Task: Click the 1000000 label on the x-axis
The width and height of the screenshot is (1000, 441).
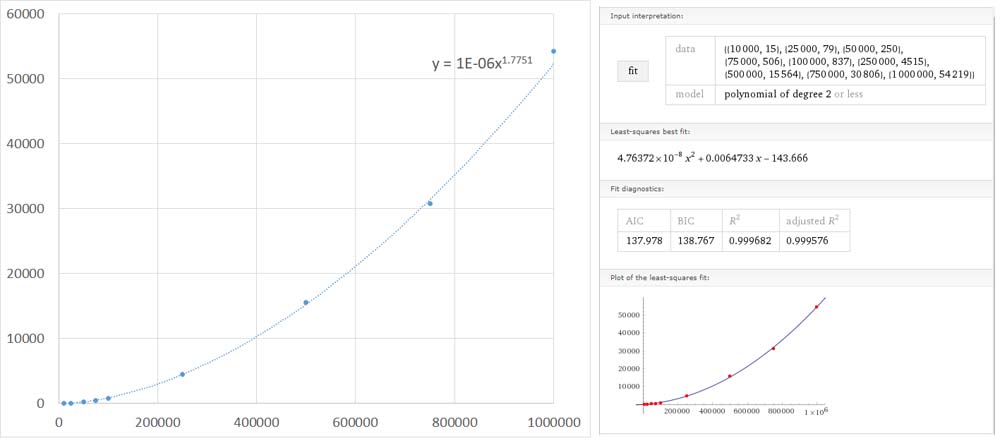Action: coord(553,422)
